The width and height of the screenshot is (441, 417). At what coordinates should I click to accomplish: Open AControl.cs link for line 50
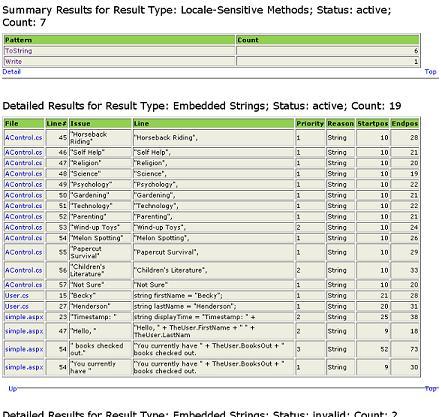tap(24, 195)
